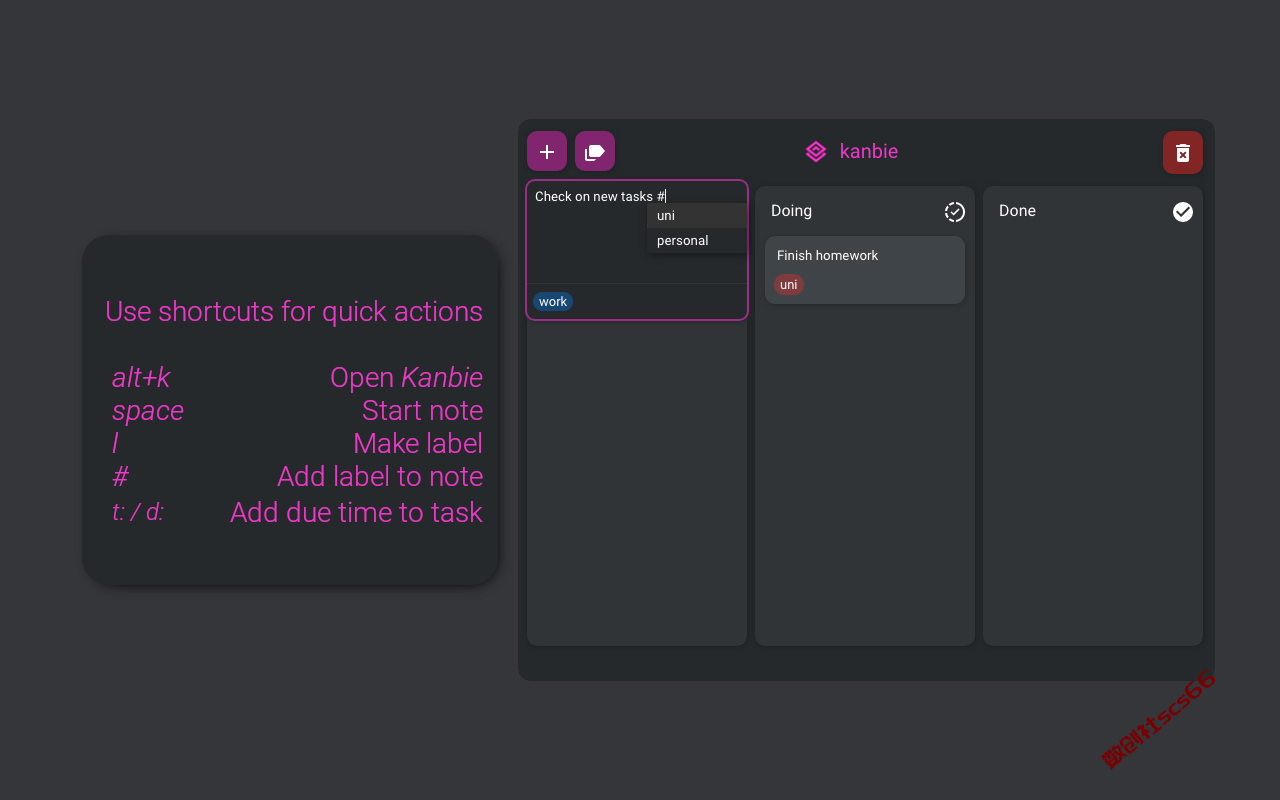Click the red trash delete button
Image resolution: width=1280 pixels, height=800 pixels.
click(x=1183, y=152)
